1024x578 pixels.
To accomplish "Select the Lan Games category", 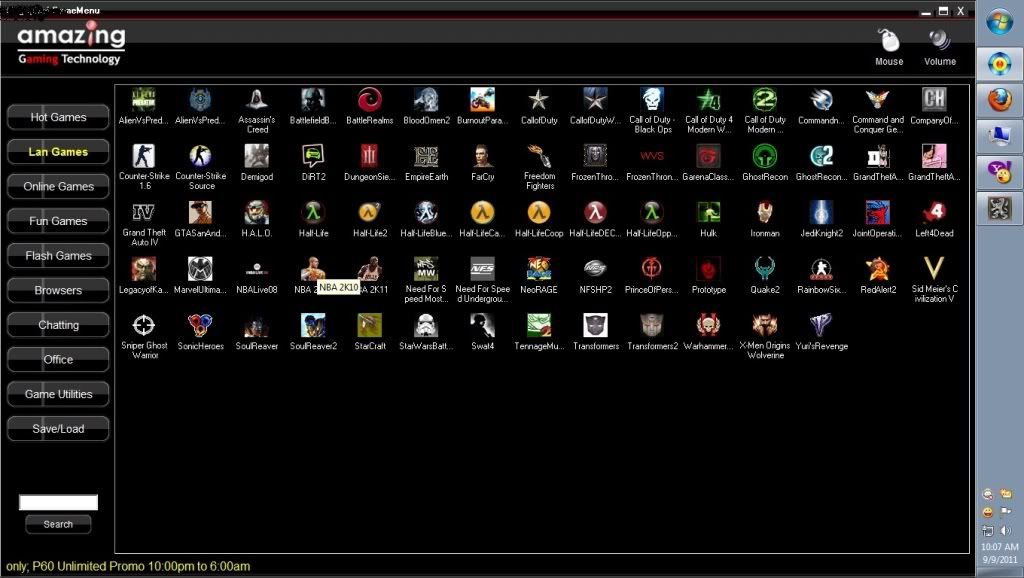I will coord(58,152).
